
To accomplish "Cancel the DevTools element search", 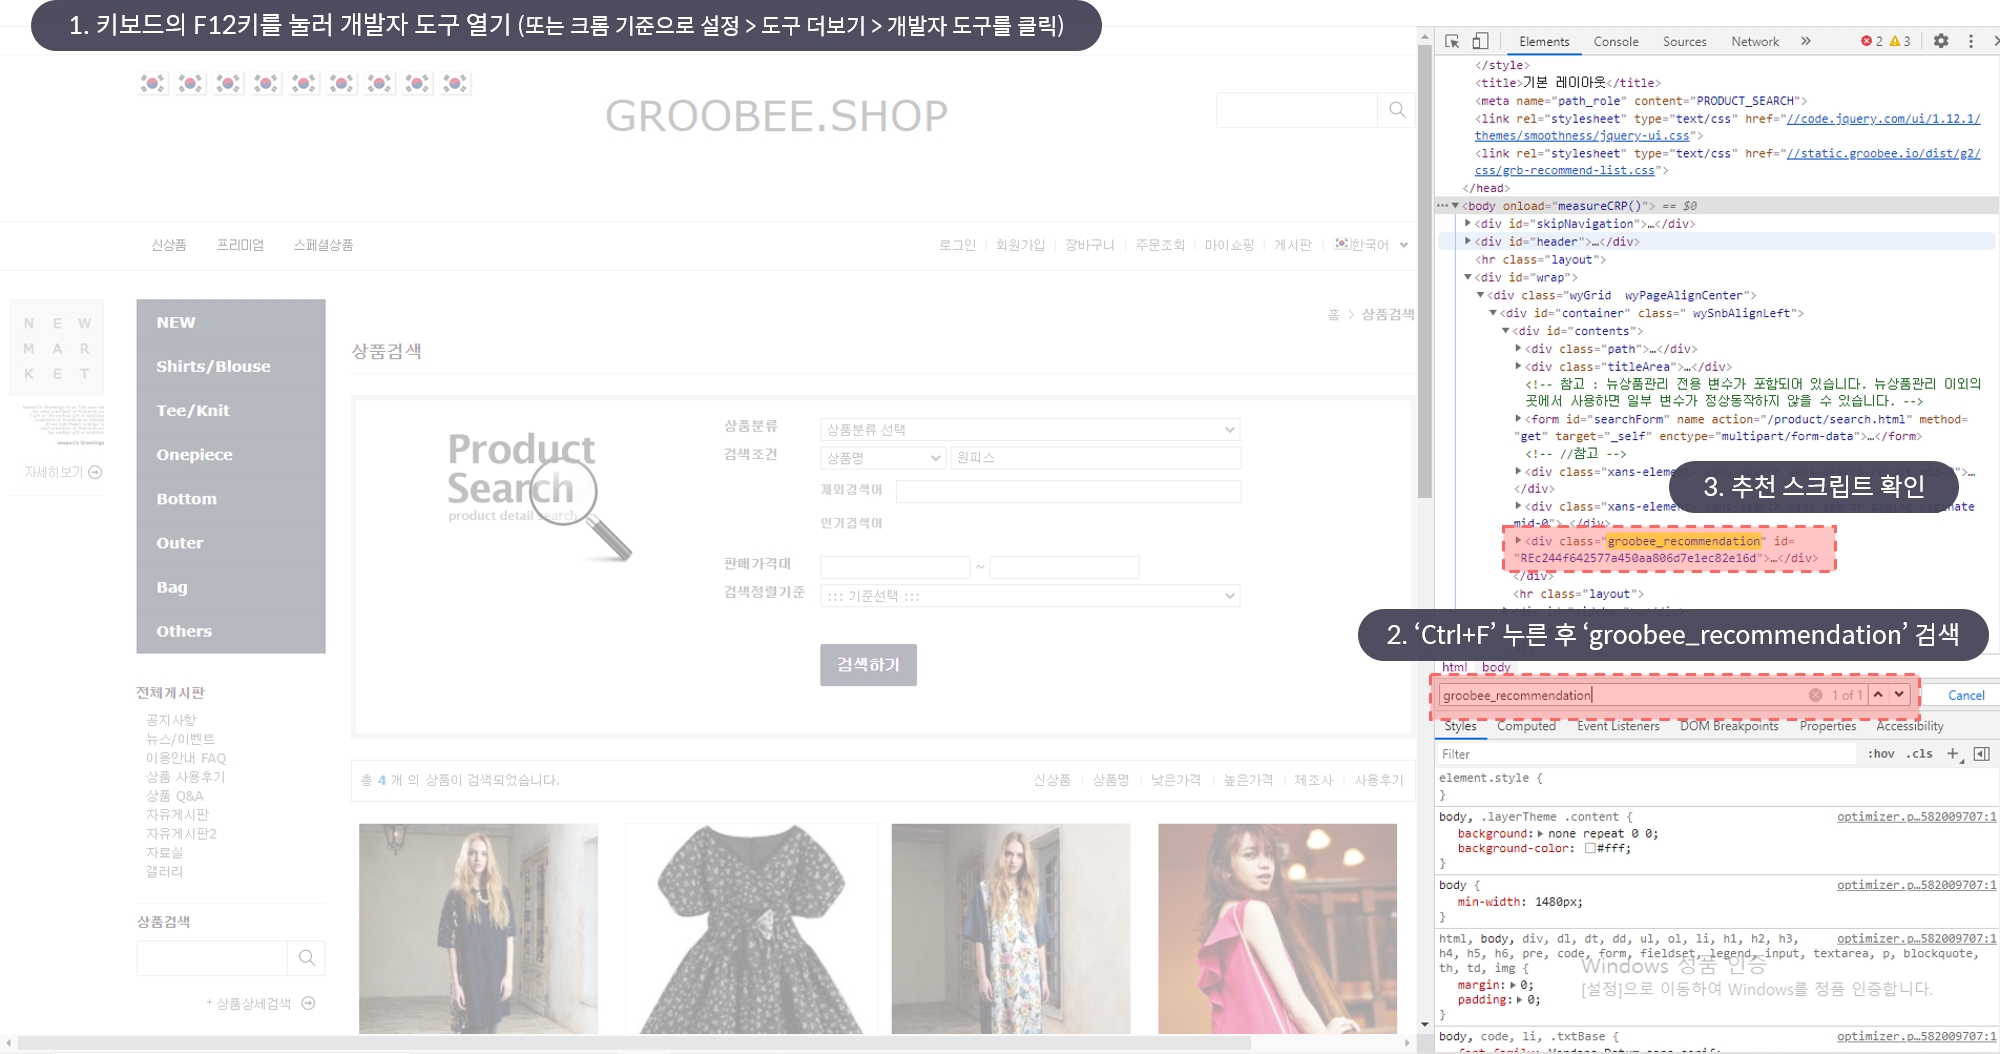I will [1965, 695].
